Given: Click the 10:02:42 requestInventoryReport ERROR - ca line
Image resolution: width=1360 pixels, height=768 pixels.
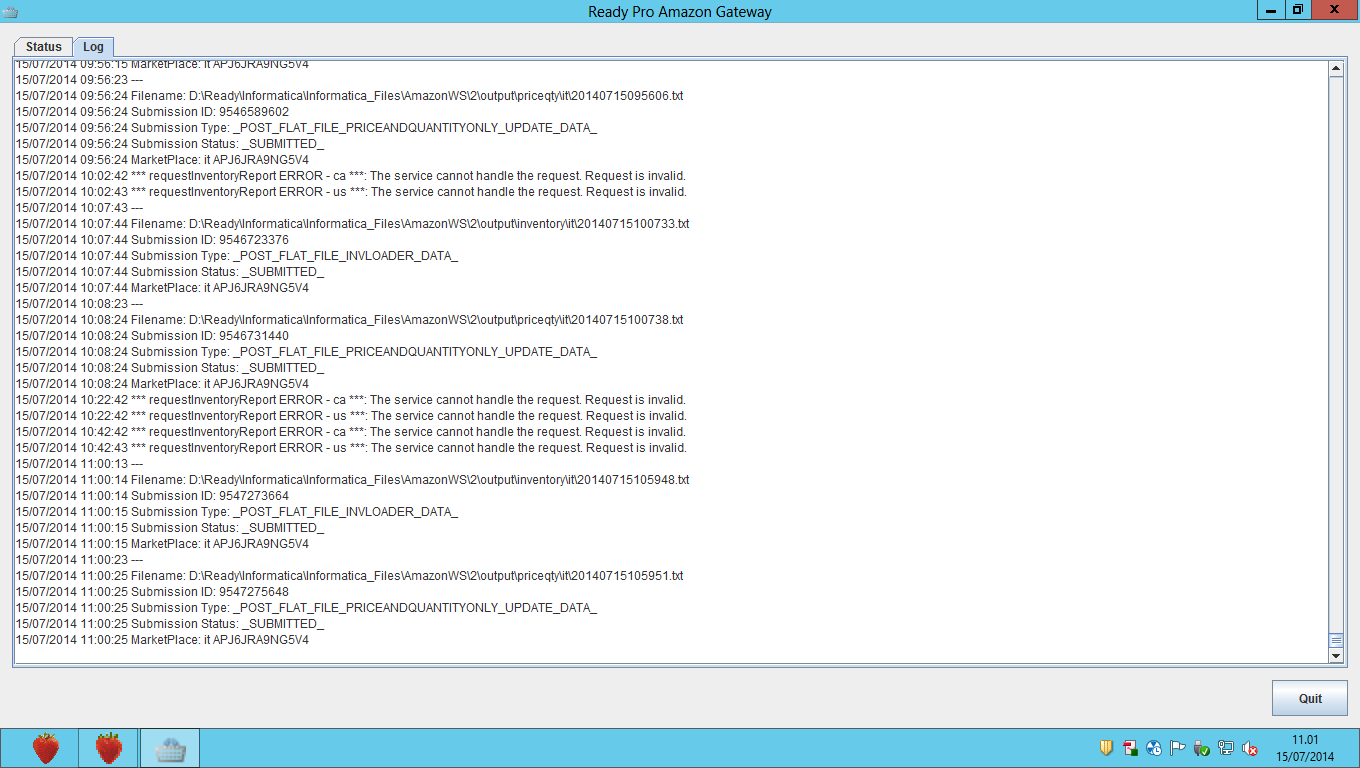Looking at the screenshot, I should pos(351,176).
